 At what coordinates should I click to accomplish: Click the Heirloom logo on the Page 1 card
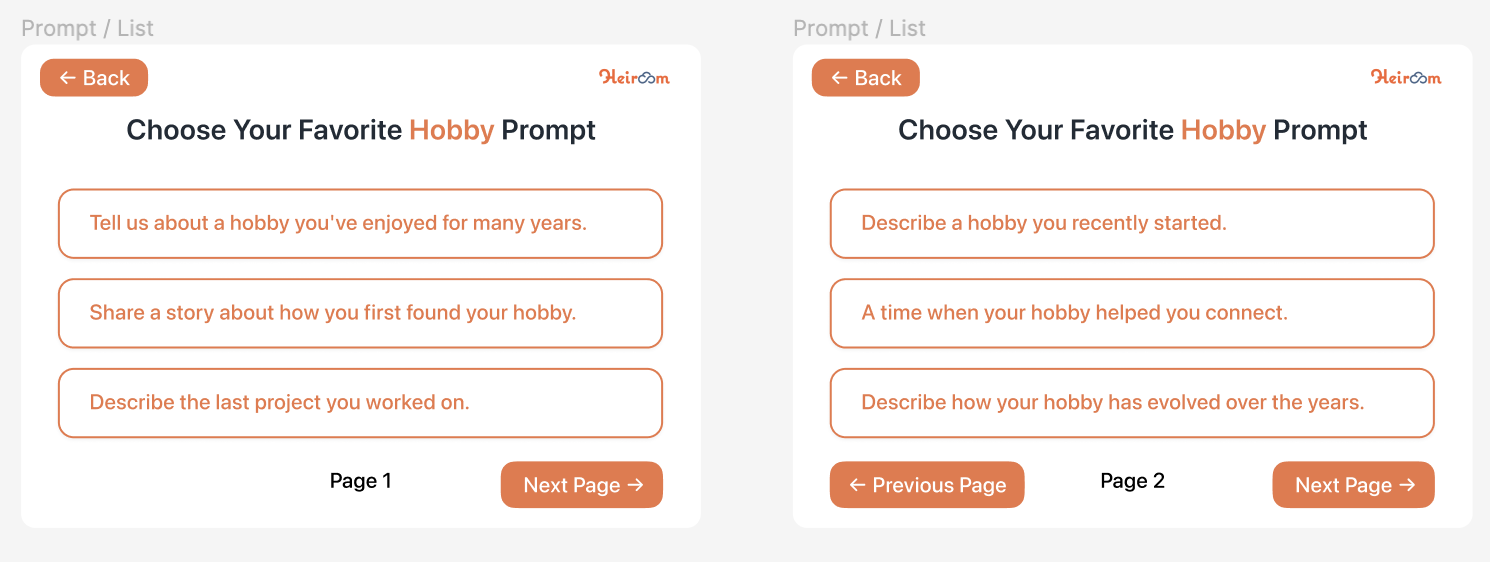pos(634,77)
